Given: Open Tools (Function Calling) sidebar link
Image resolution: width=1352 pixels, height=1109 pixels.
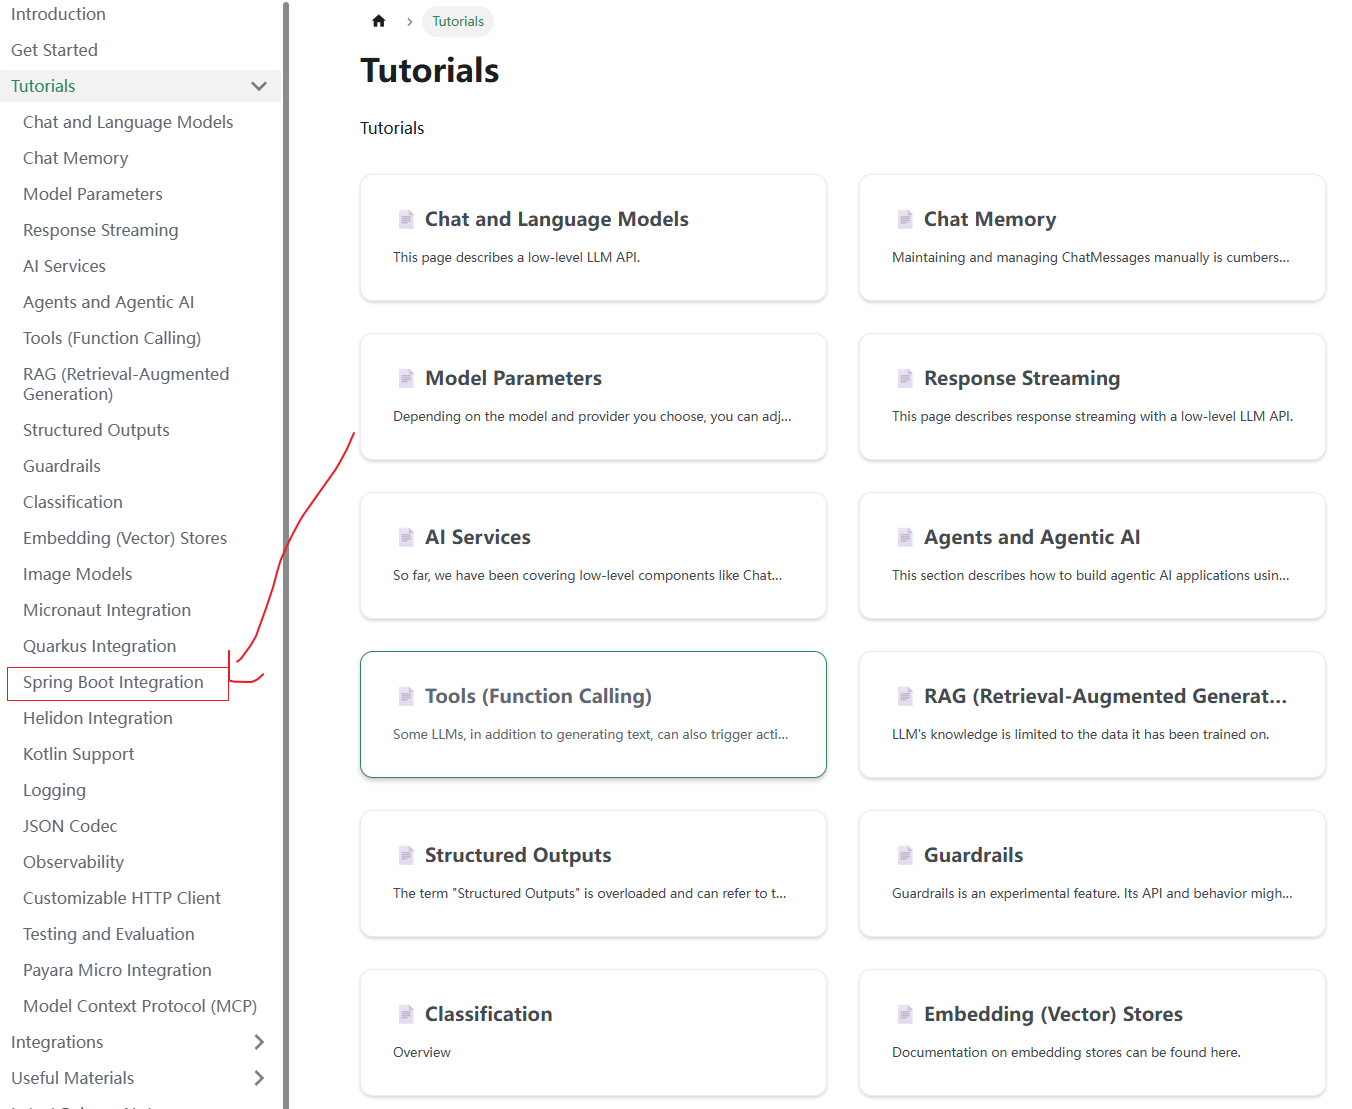Looking at the screenshot, I should (x=112, y=338).
